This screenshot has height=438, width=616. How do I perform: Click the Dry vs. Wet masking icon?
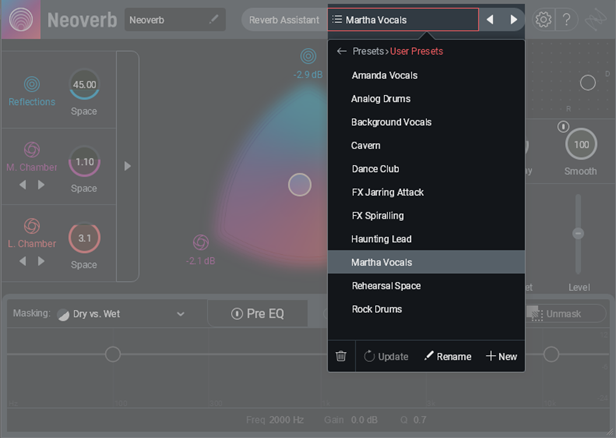tap(63, 314)
